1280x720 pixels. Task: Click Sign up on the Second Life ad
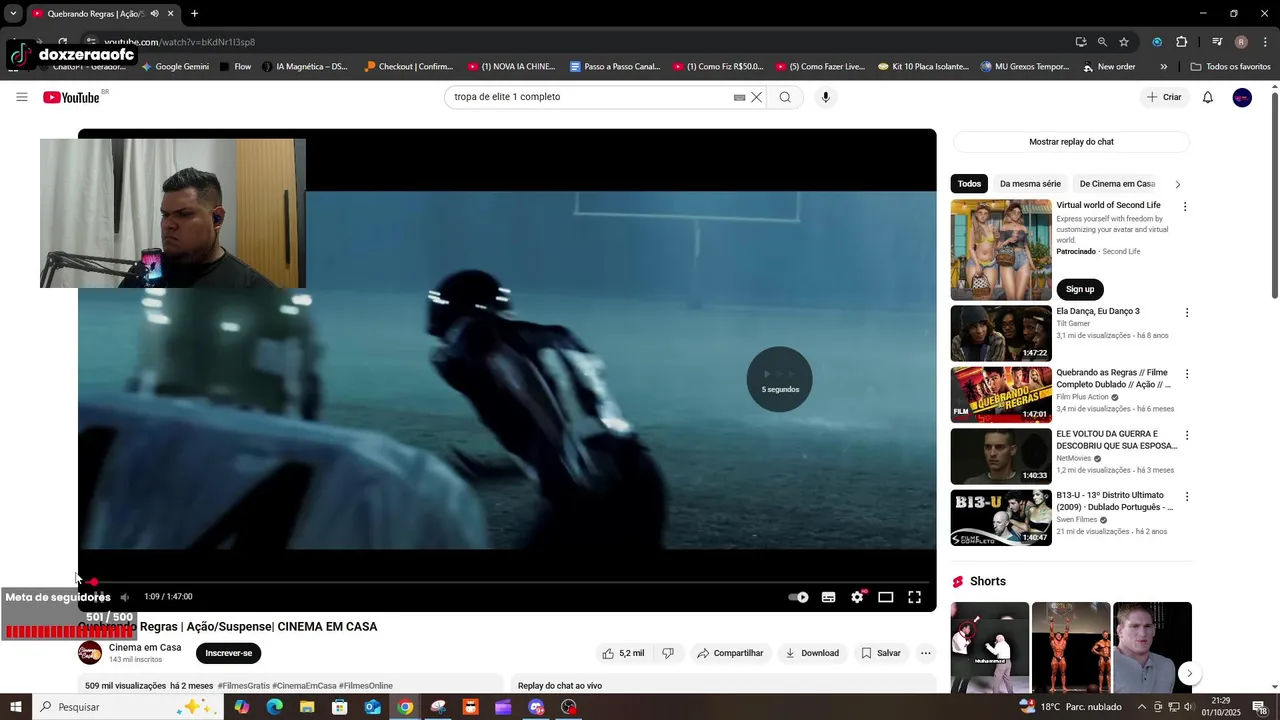coord(1080,289)
